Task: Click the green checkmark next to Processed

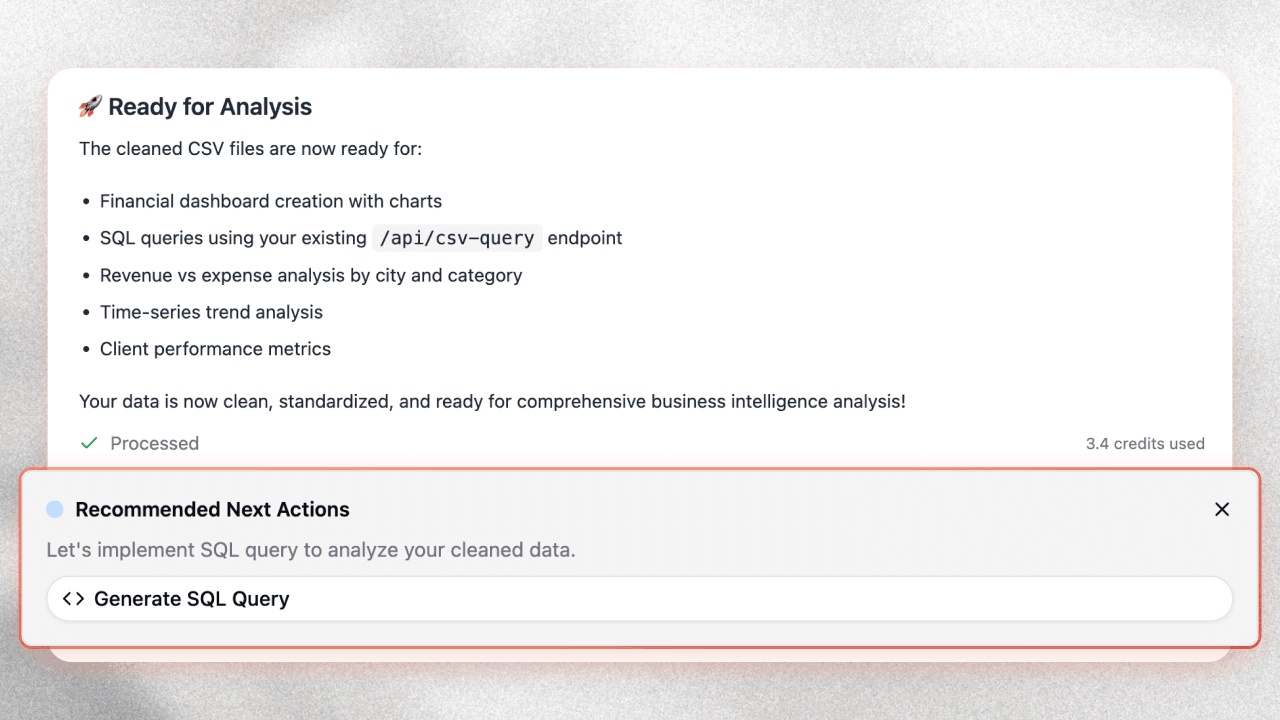Action: 87,442
